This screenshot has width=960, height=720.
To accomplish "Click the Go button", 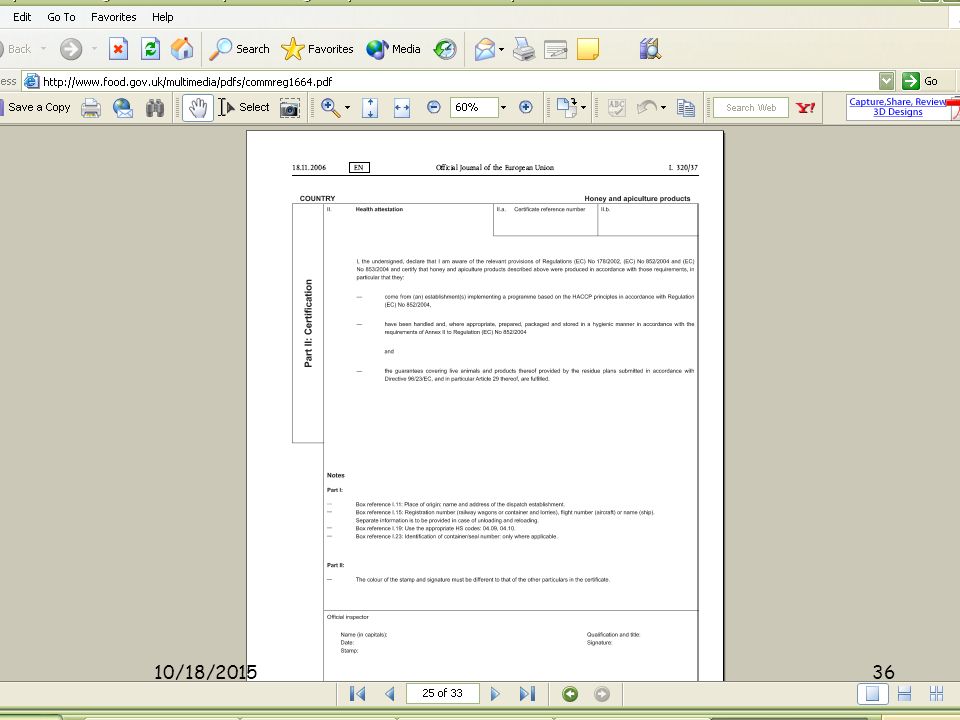I will pos(920,81).
